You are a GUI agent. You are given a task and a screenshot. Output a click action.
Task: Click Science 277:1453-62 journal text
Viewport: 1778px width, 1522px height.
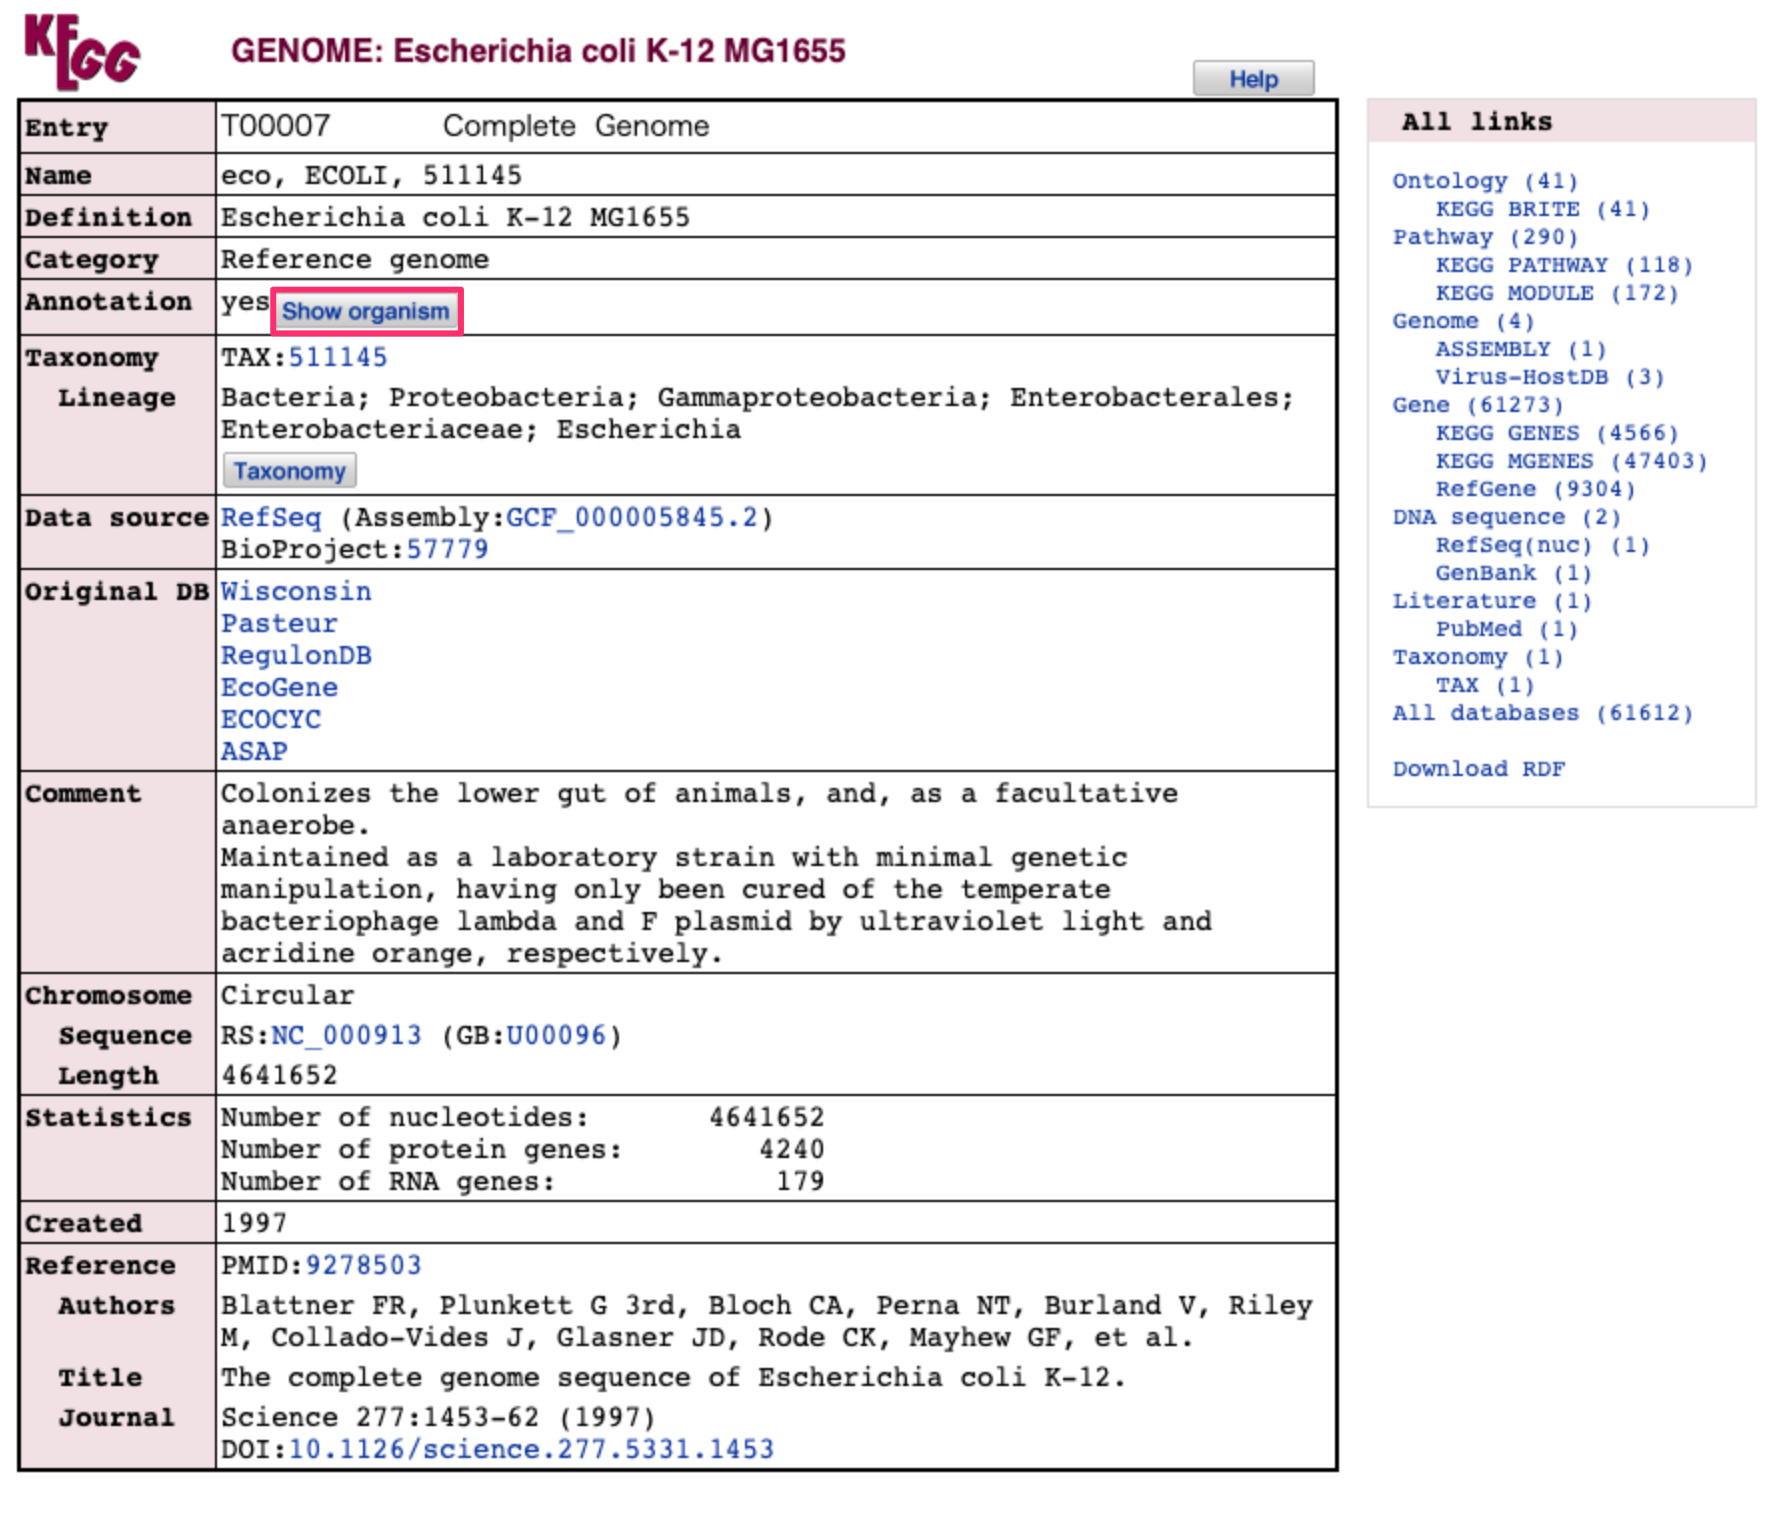[x=438, y=1417]
